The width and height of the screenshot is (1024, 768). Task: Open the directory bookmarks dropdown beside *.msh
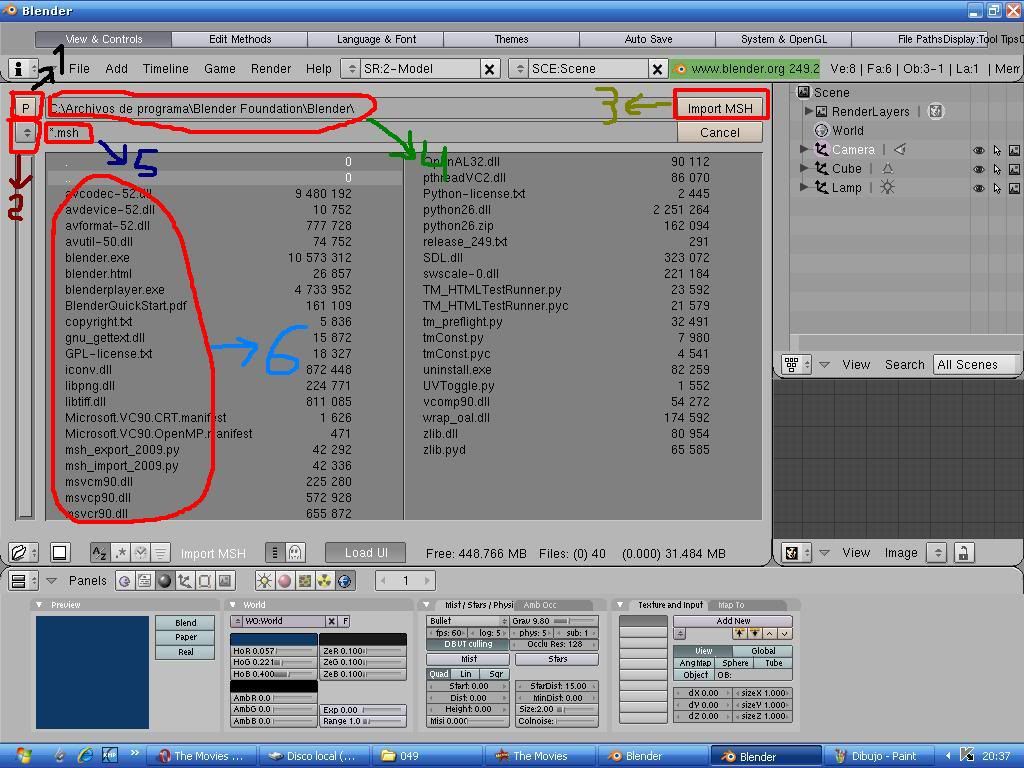[x=25, y=133]
